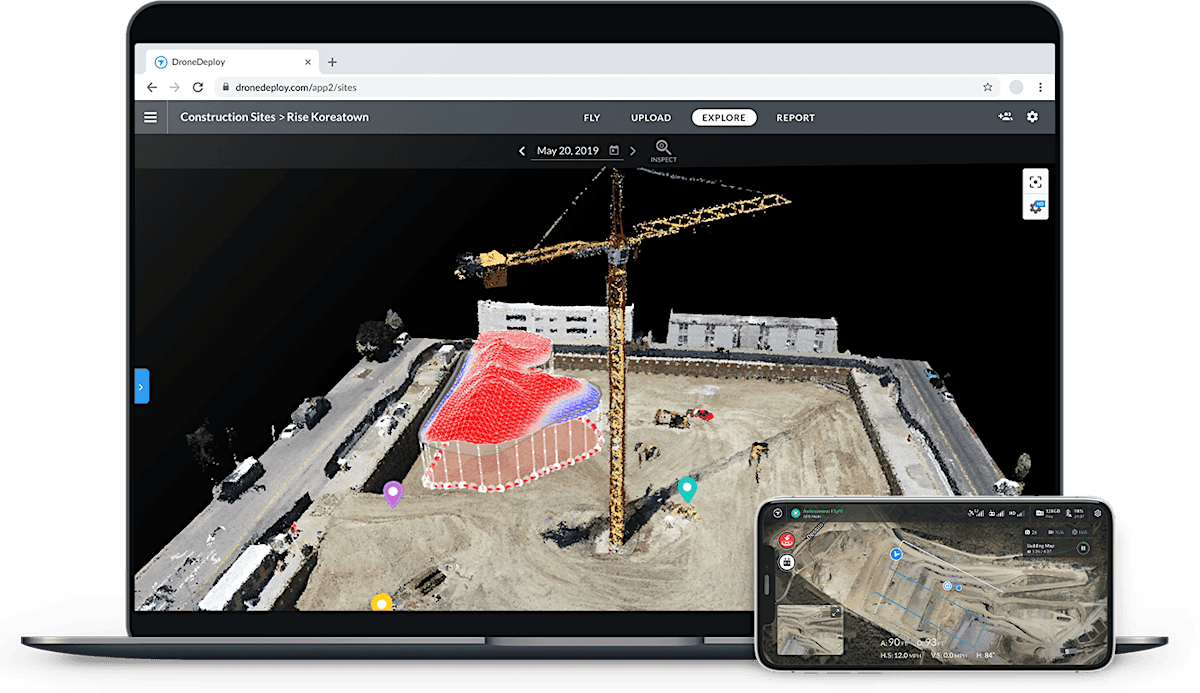Open the REPORT tab
The image size is (1200, 693).
pos(795,118)
